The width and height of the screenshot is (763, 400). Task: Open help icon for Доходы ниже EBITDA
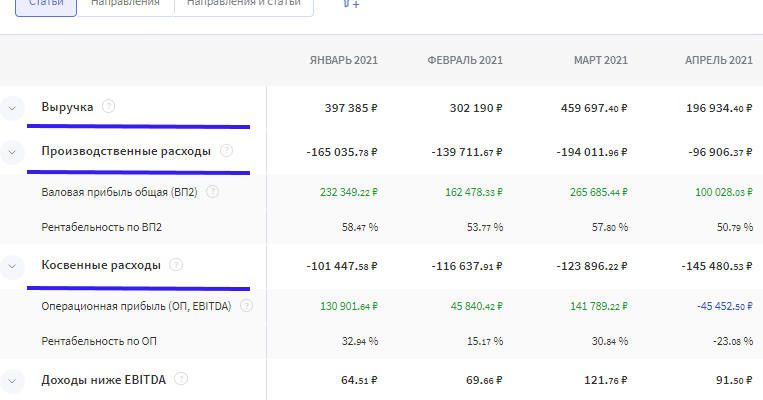(182, 379)
